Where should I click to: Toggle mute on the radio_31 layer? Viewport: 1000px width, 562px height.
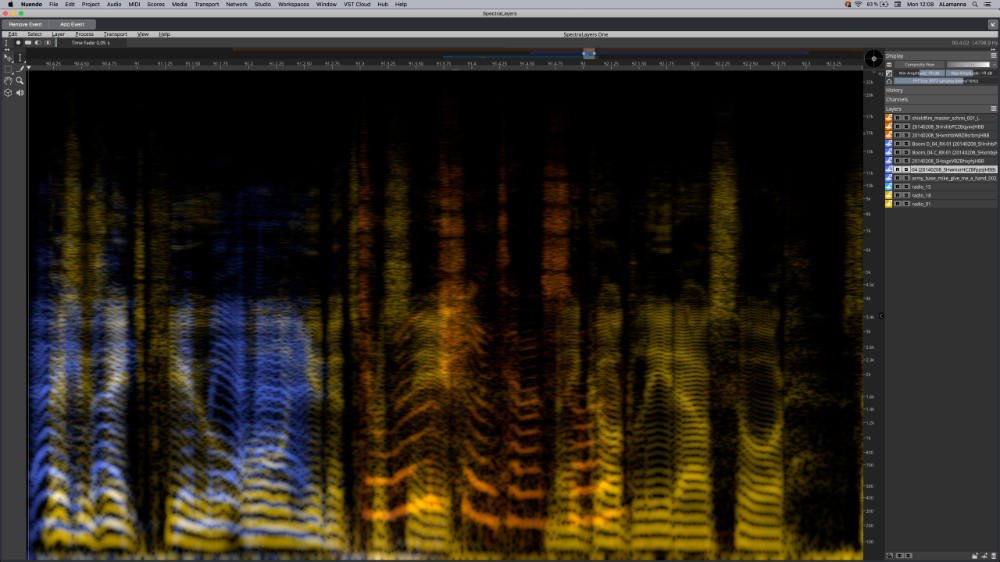[x=897, y=203]
